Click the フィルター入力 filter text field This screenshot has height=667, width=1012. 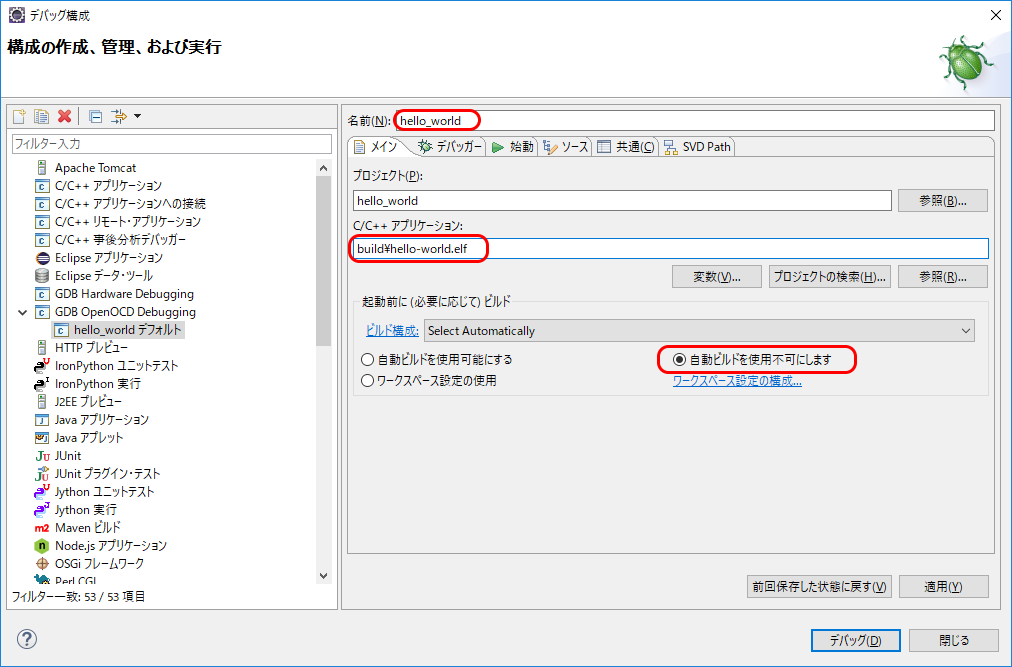click(172, 144)
